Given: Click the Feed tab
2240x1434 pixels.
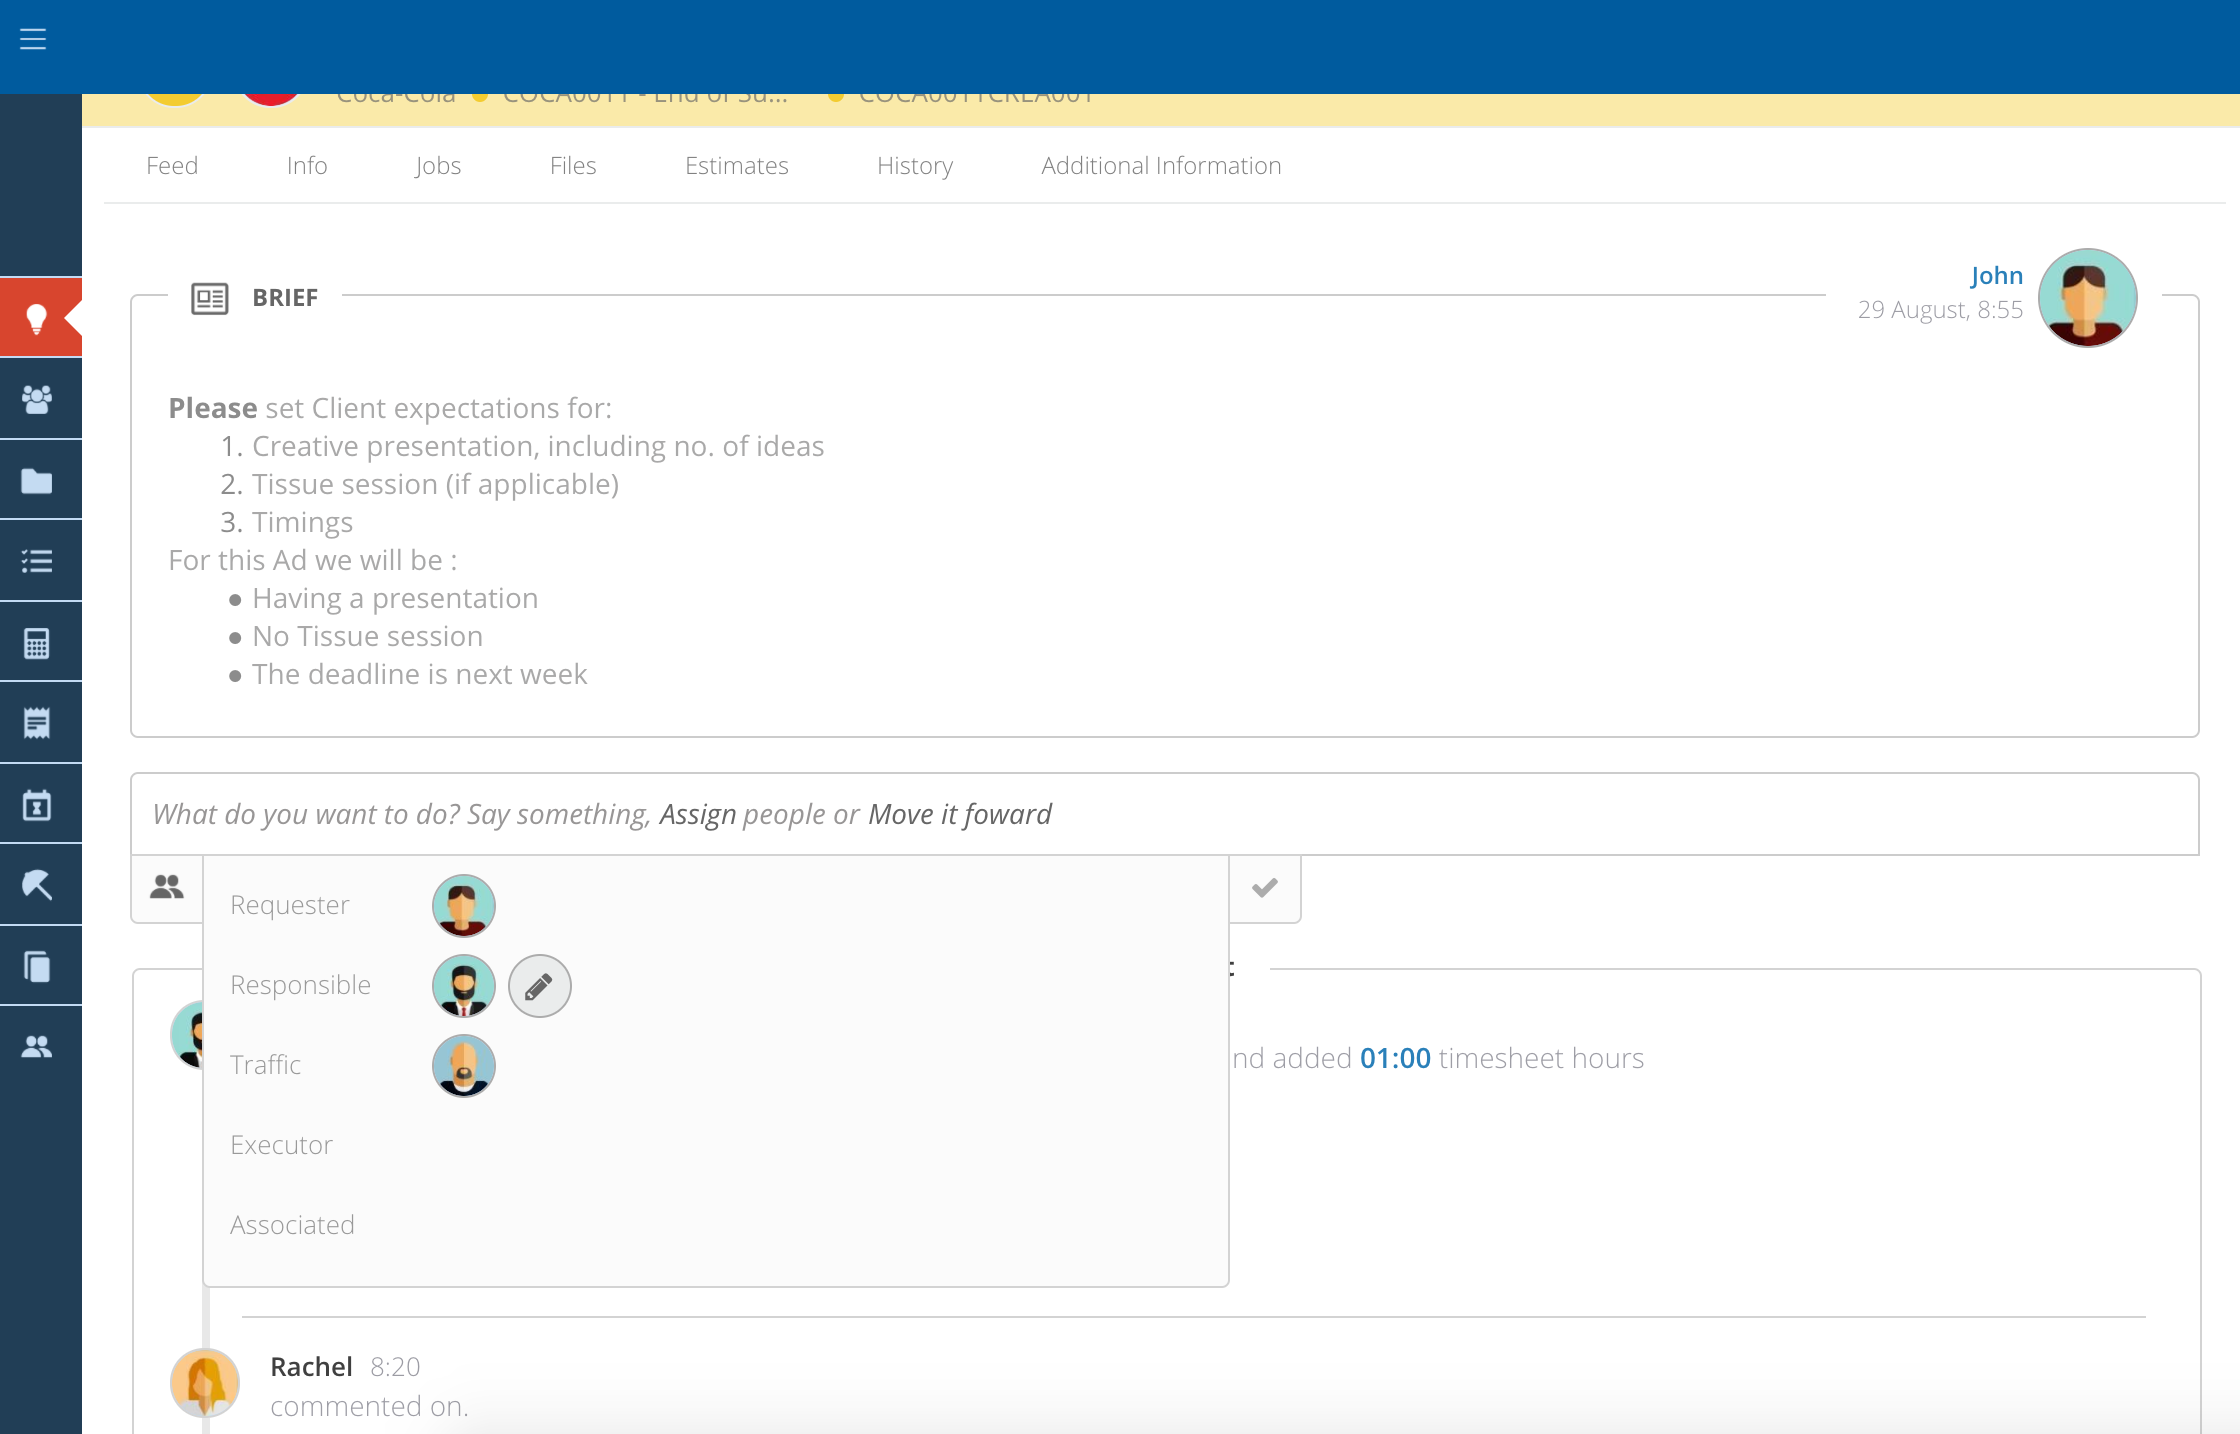Looking at the screenshot, I should (x=171, y=165).
